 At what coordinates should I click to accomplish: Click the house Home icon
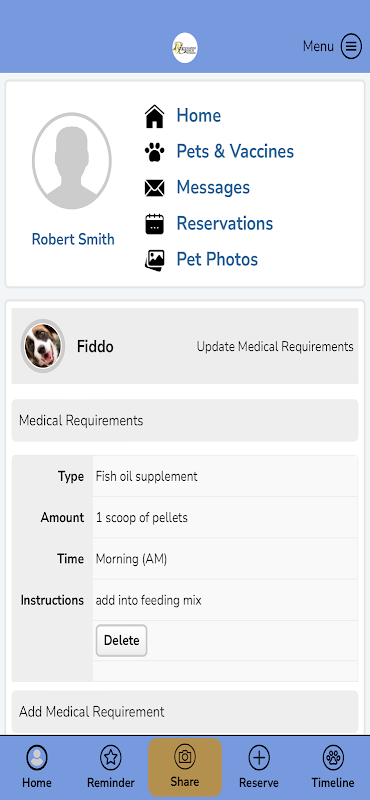(x=155, y=116)
